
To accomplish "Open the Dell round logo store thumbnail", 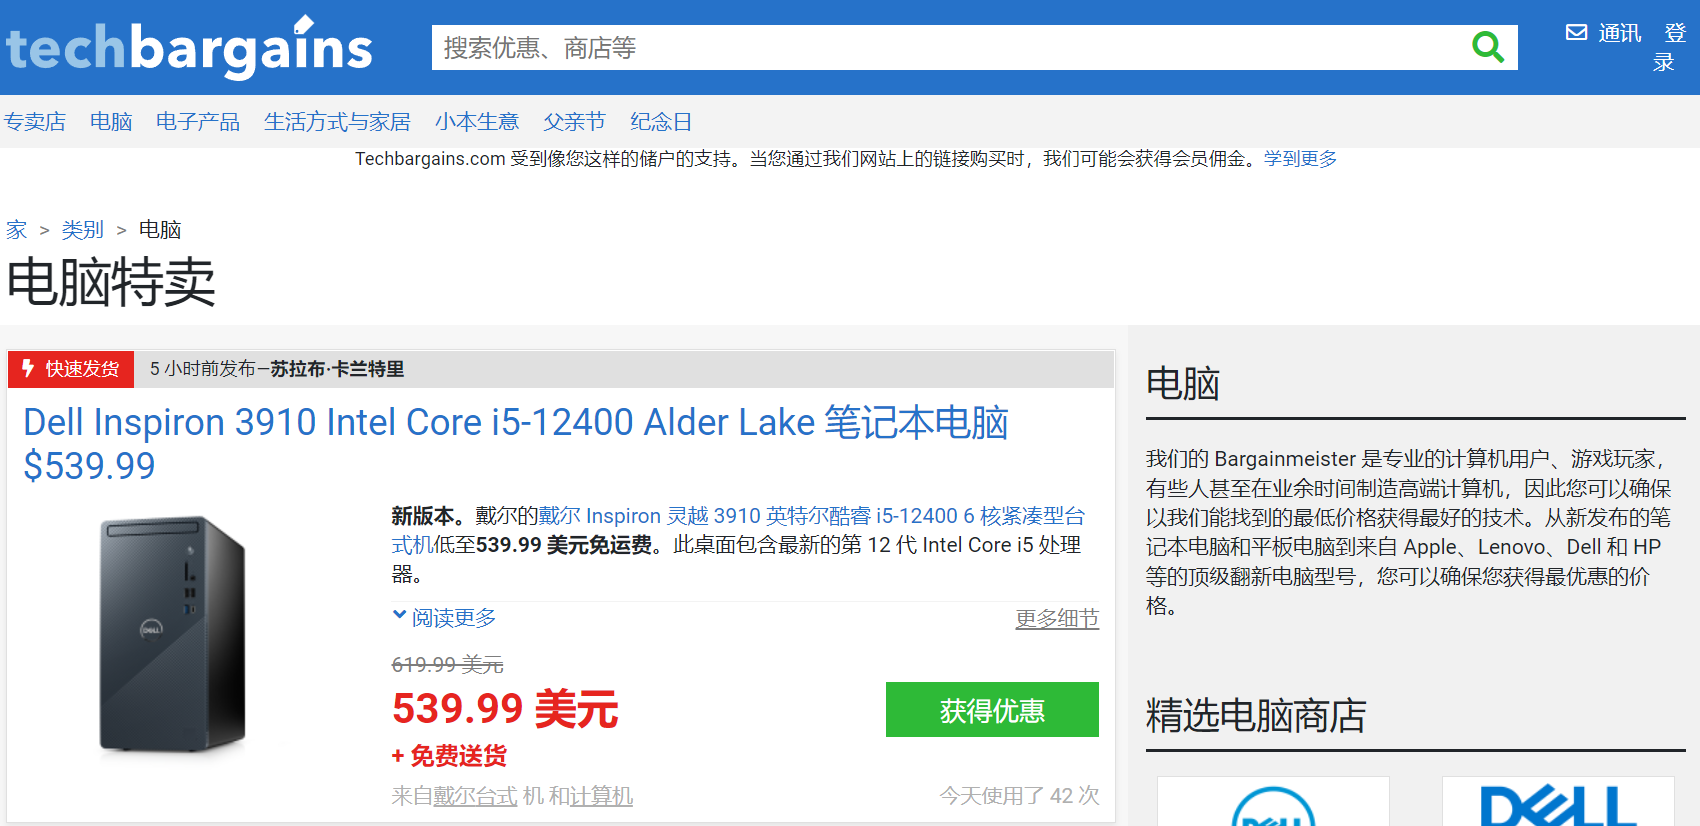I will click(1273, 801).
